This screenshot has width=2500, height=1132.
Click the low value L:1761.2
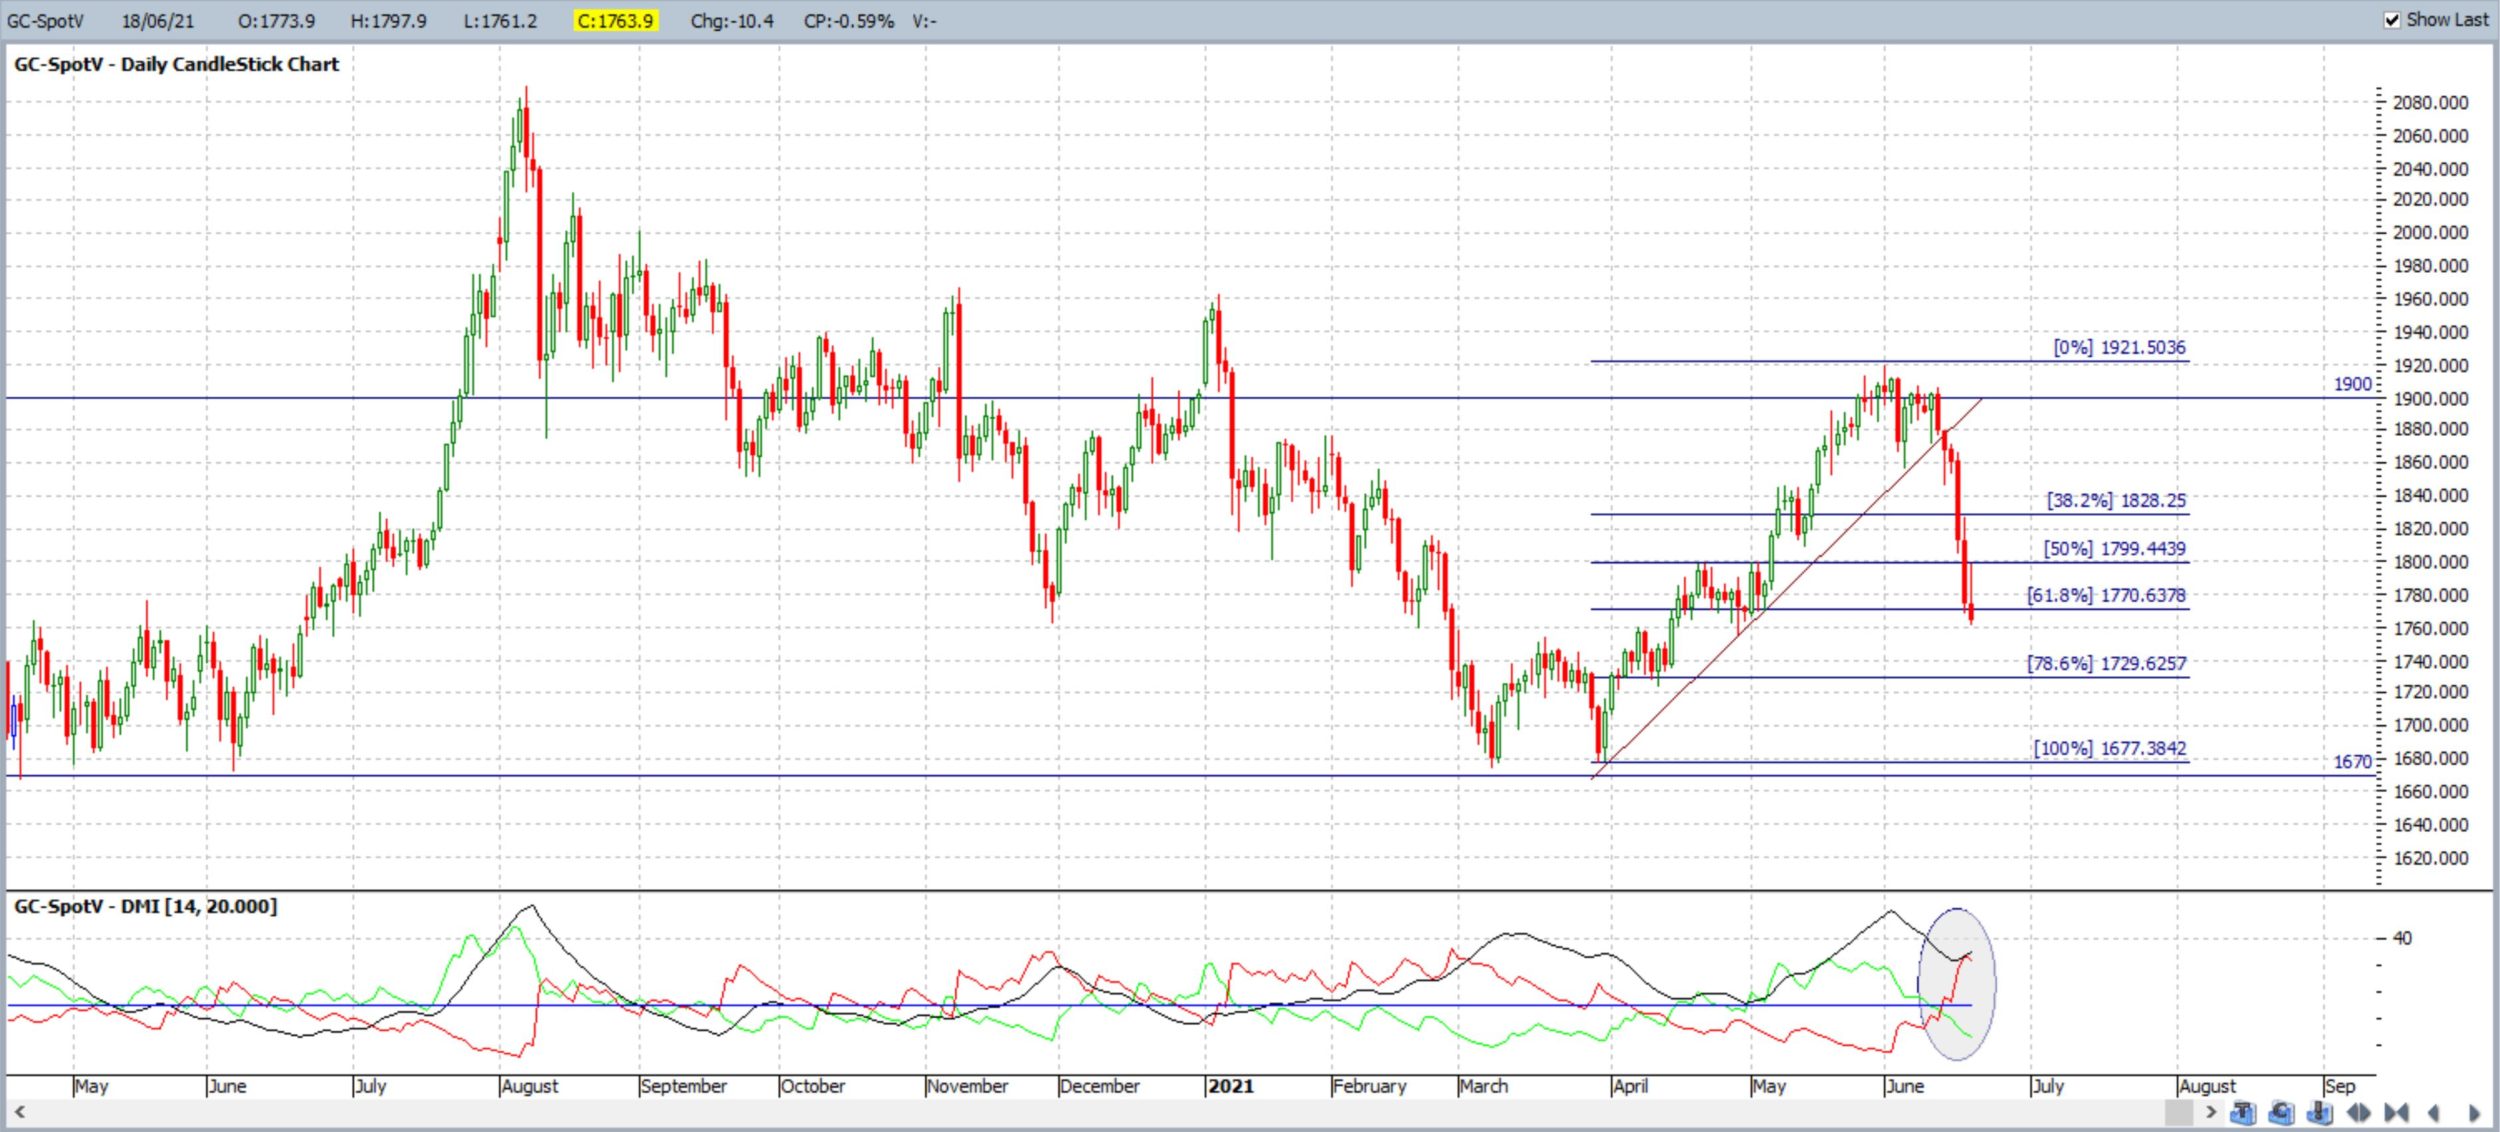[x=500, y=21]
